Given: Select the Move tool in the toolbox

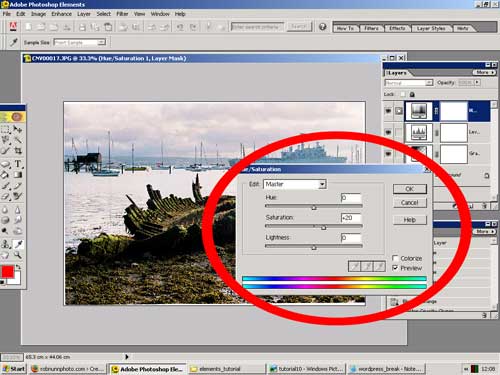Looking at the screenshot, I should click(x=18, y=129).
